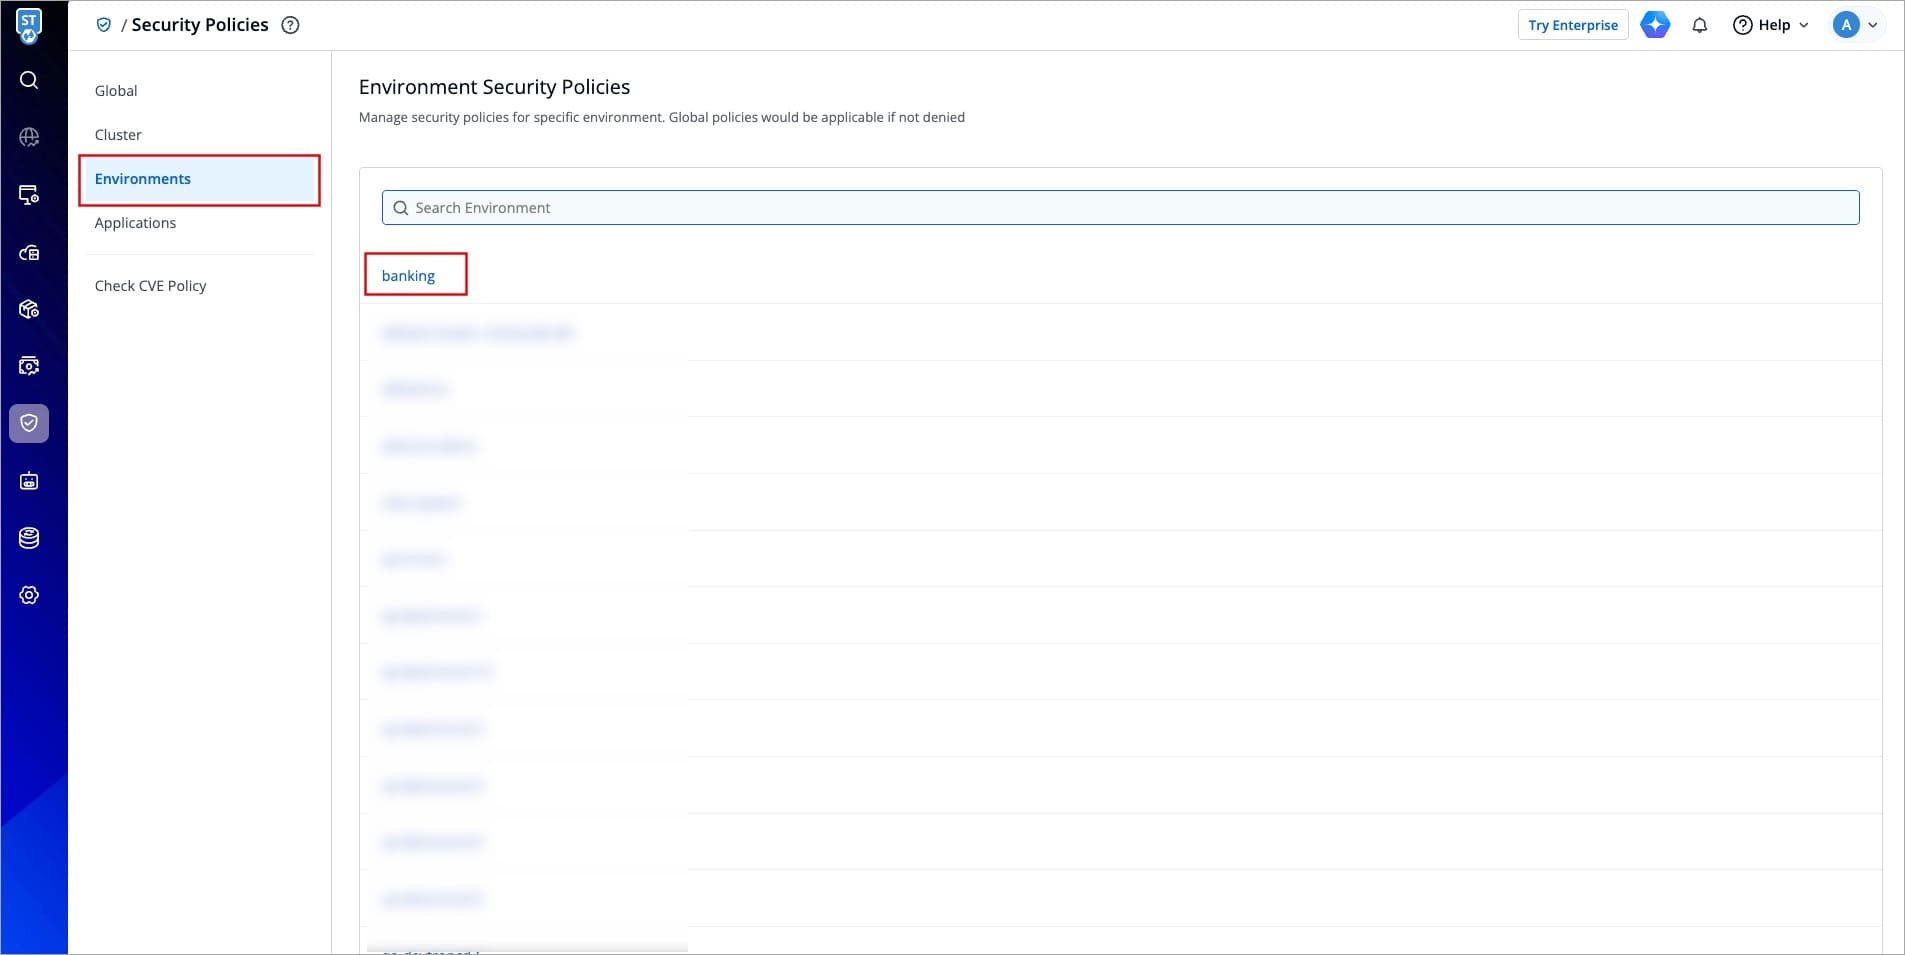Click the shield Security icon in the sidebar
The height and width of the screenshot is (955, 1905).
(29, 423)
